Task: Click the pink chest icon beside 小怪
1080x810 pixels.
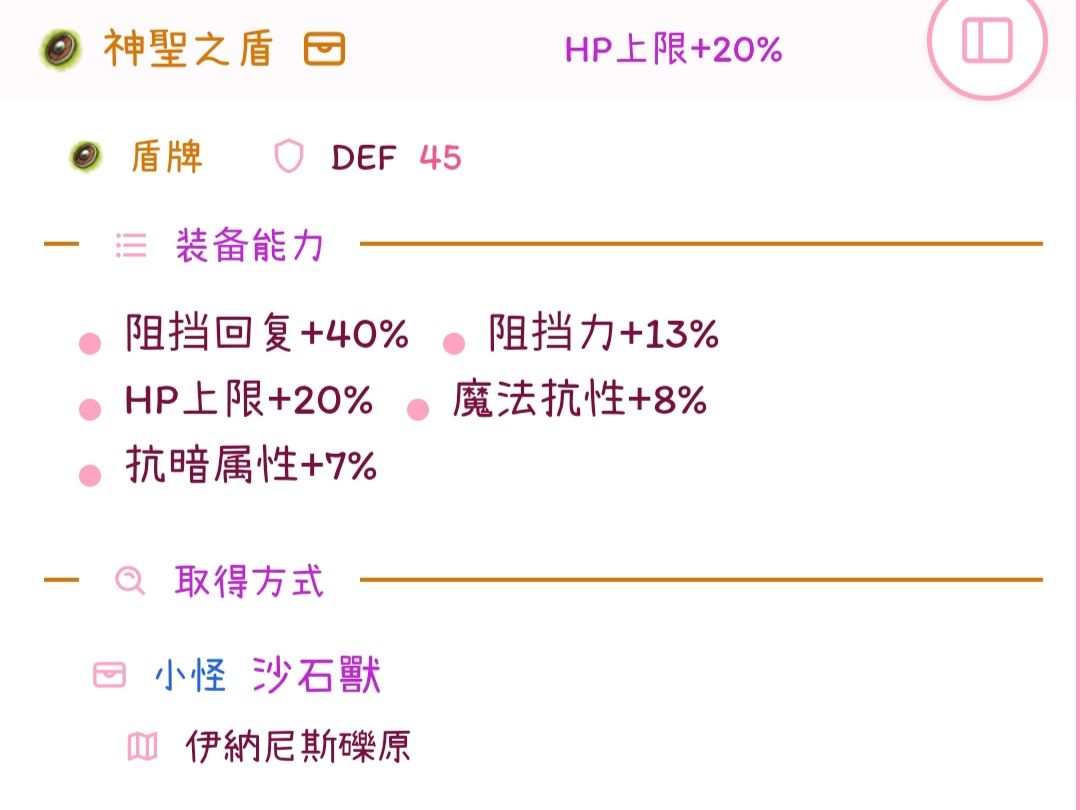Action: [109, 676]
